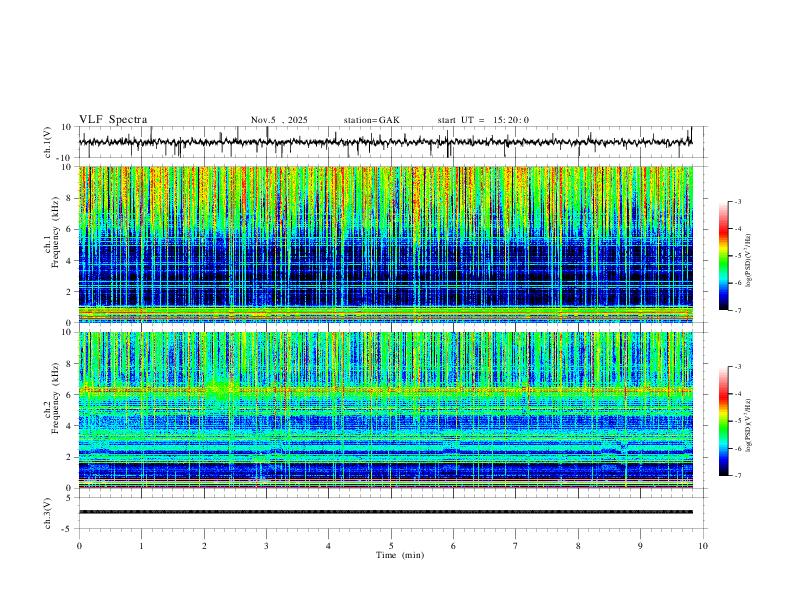Click time axis tick label "8"
Screen dimensions: 792x612
pyautogui.click(x=578, y=546)
